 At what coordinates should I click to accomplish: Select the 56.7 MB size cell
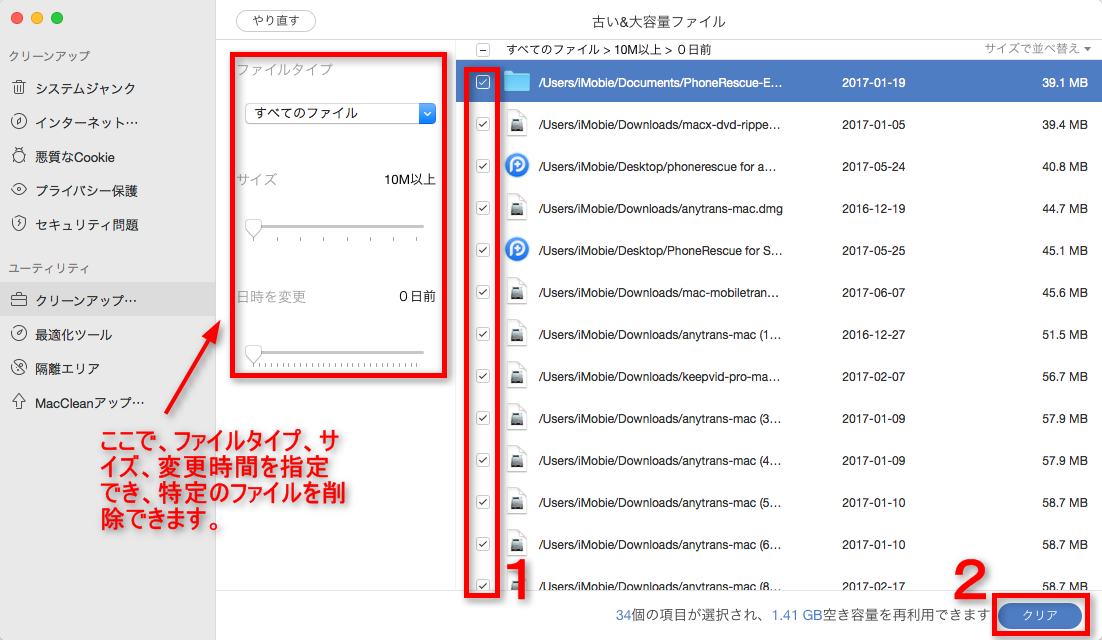(1065, 377)
